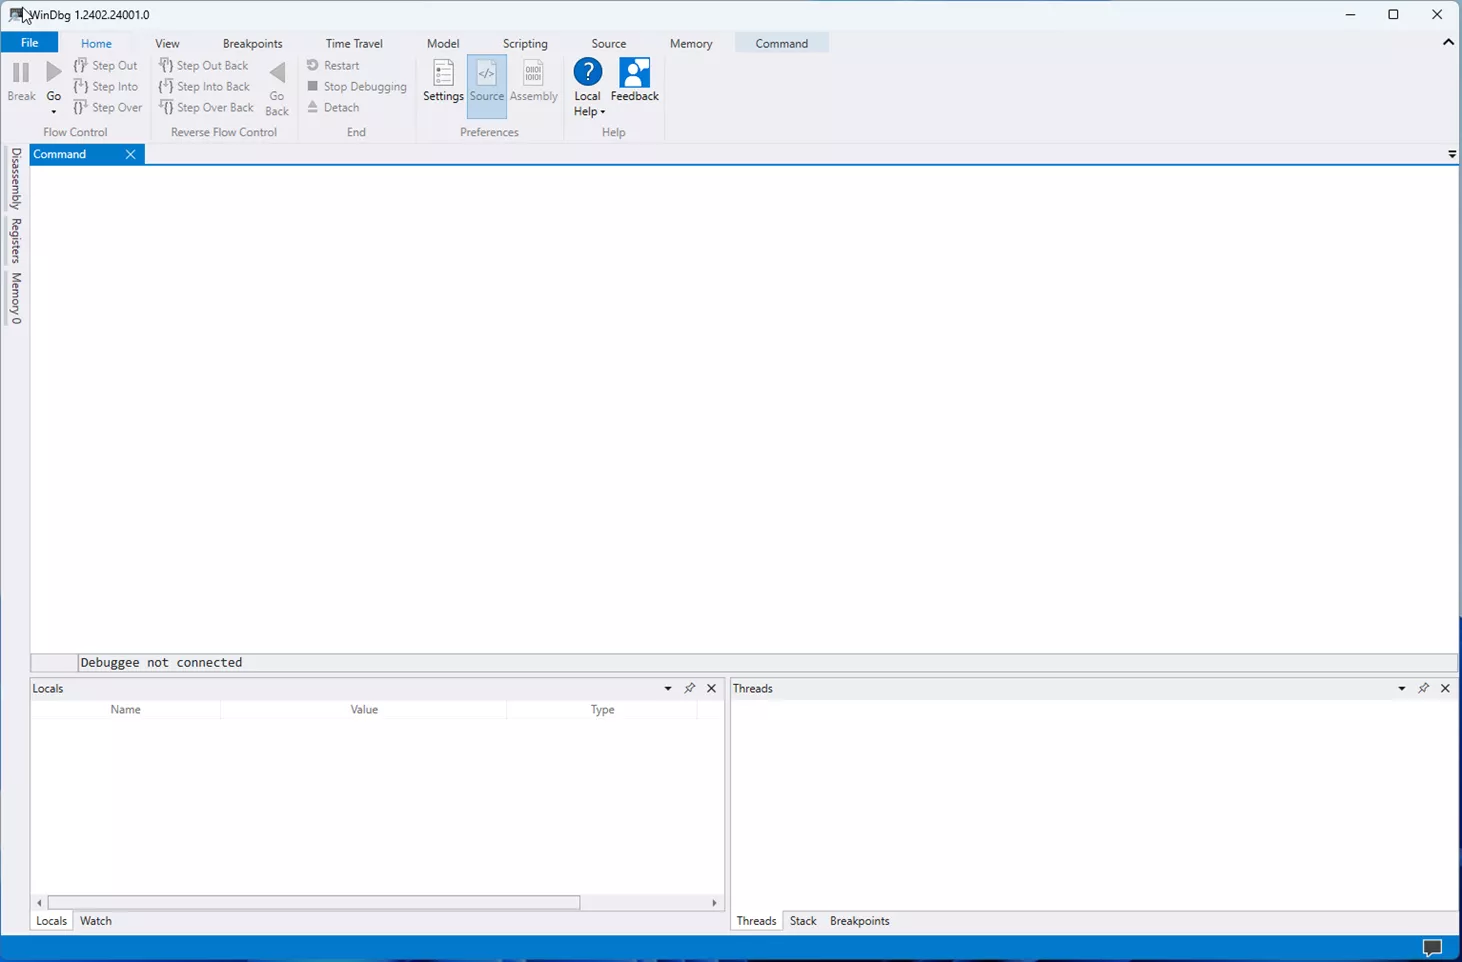
Task: Switch to the Home ribbon tab
Action: [96, 43]
